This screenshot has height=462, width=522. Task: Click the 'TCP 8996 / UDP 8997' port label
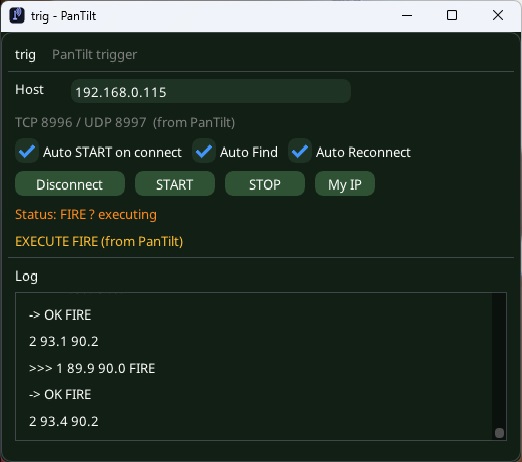click(x=81, y=122)
